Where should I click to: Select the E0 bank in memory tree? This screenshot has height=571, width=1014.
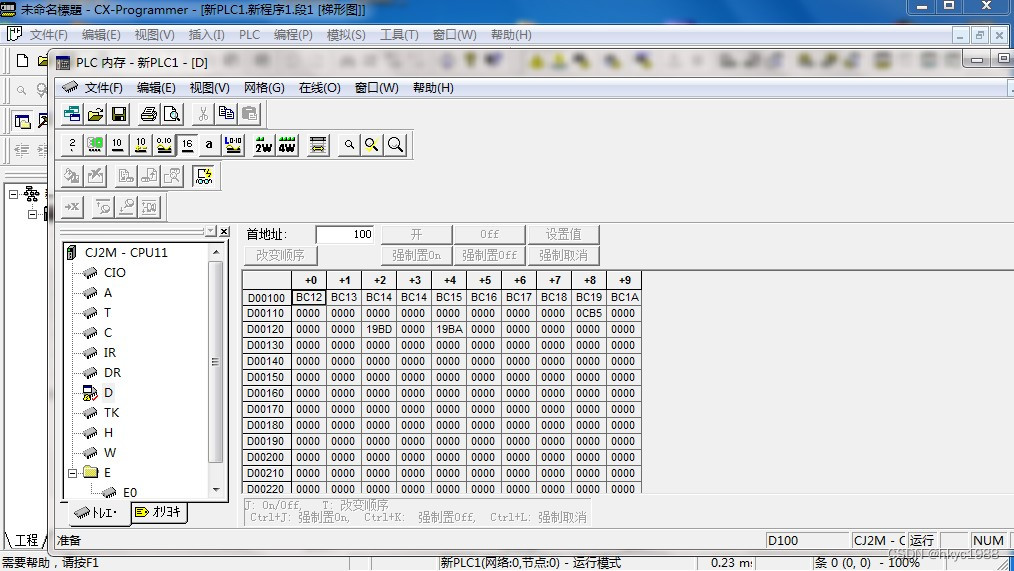click(129, 493)
